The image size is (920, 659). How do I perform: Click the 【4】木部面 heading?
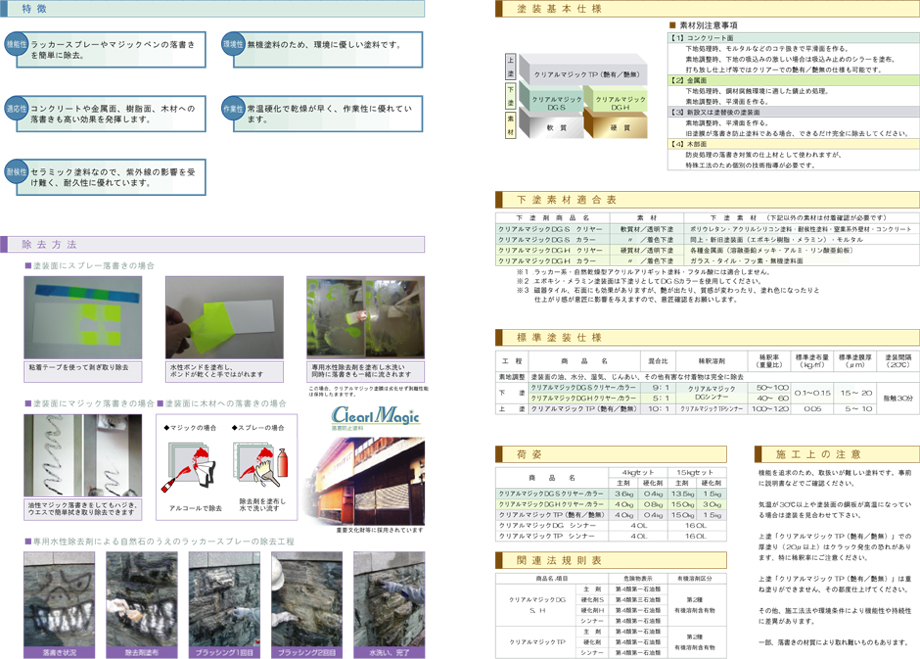pyautogui.click(x=794, y=144)
